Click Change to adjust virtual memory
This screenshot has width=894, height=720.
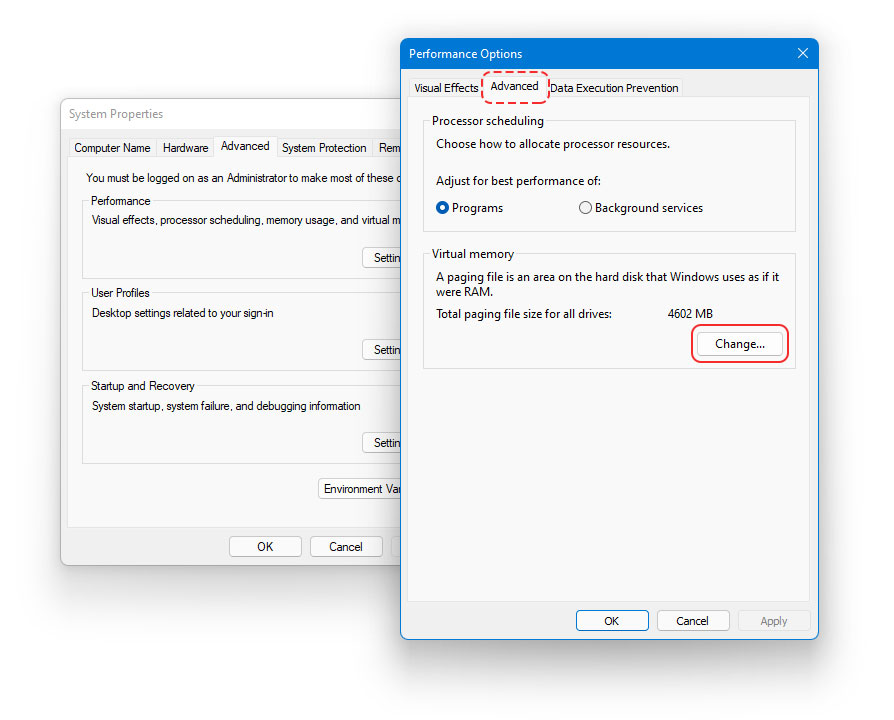tap(739, 343)
